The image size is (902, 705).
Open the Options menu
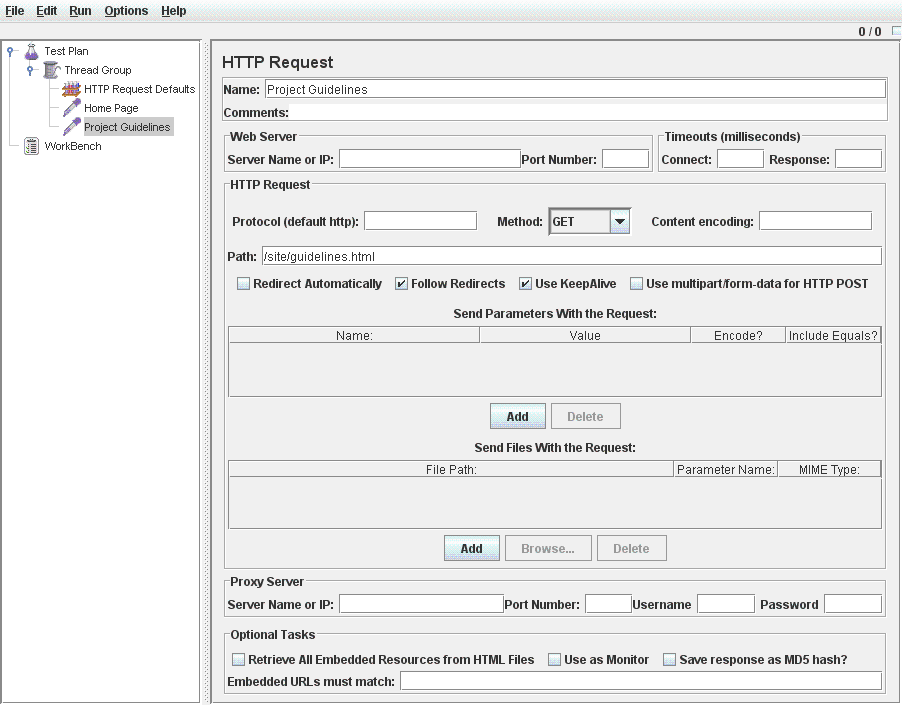click(126, 11)
